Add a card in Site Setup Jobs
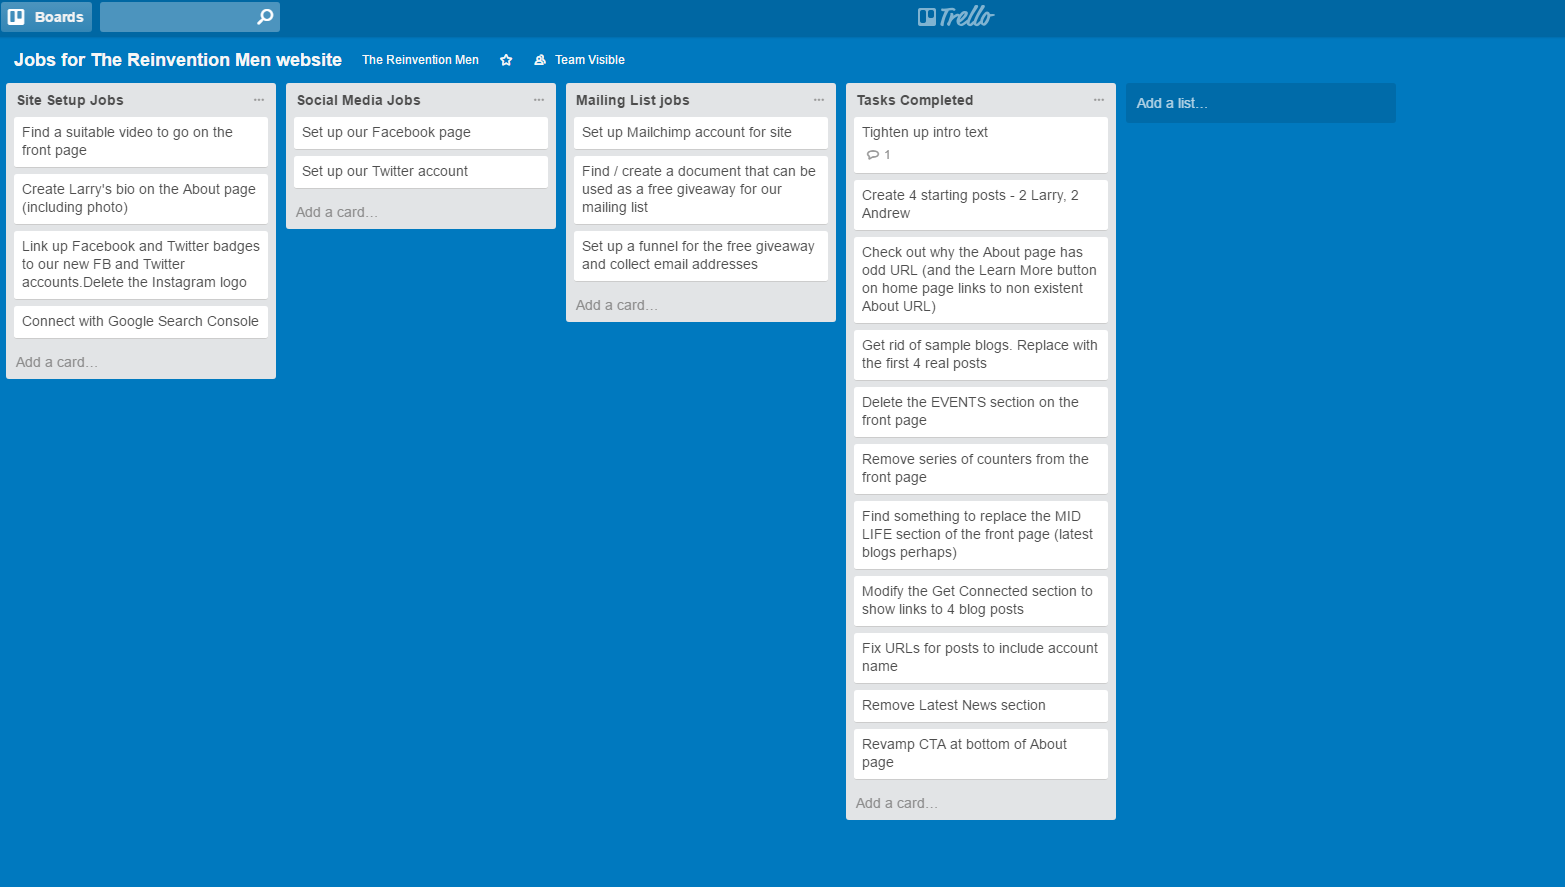 click(x=56, y=362)
